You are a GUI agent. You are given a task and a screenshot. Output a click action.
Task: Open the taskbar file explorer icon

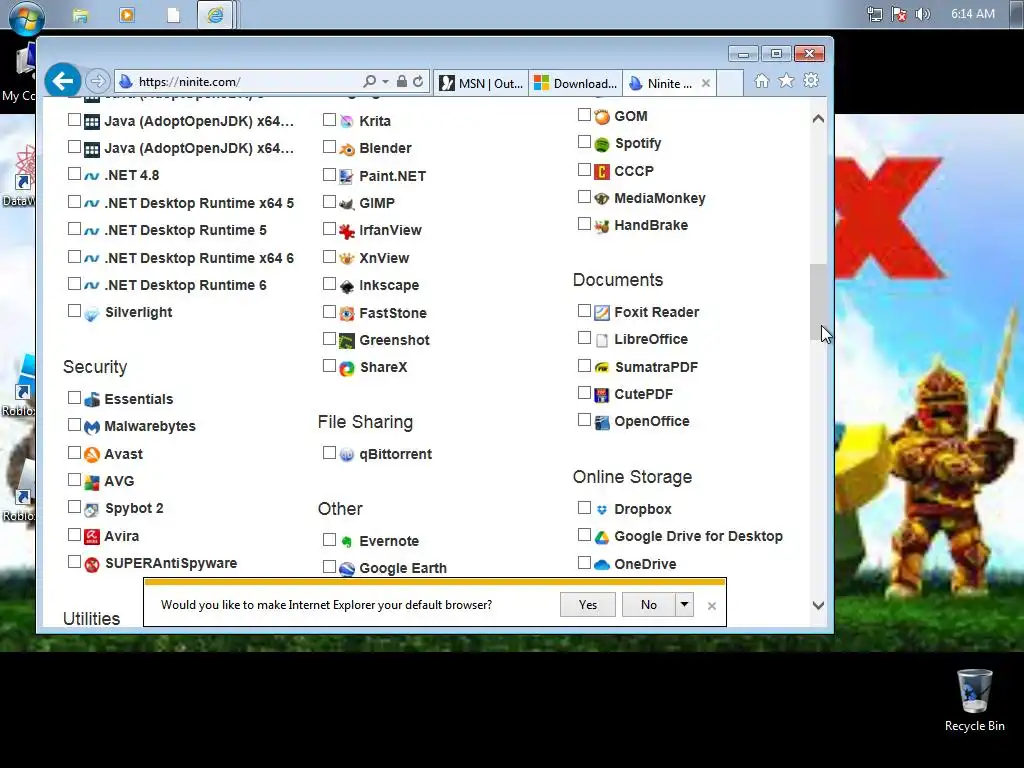coord(80,15)
